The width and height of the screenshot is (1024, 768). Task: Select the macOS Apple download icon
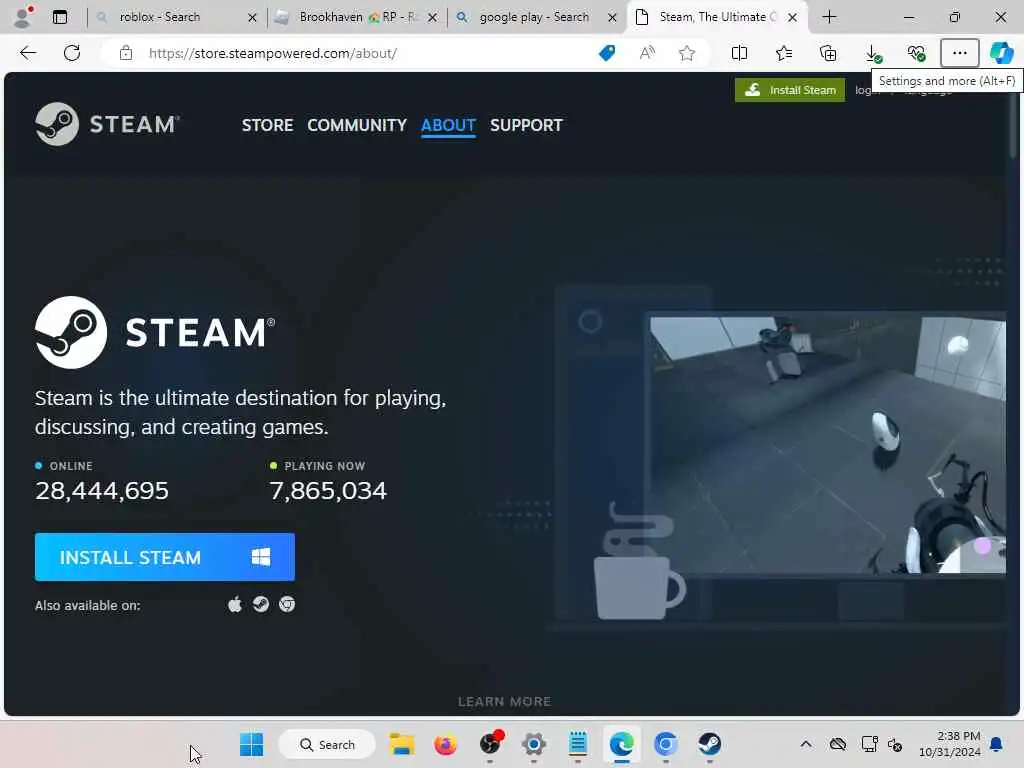point(235,605)
